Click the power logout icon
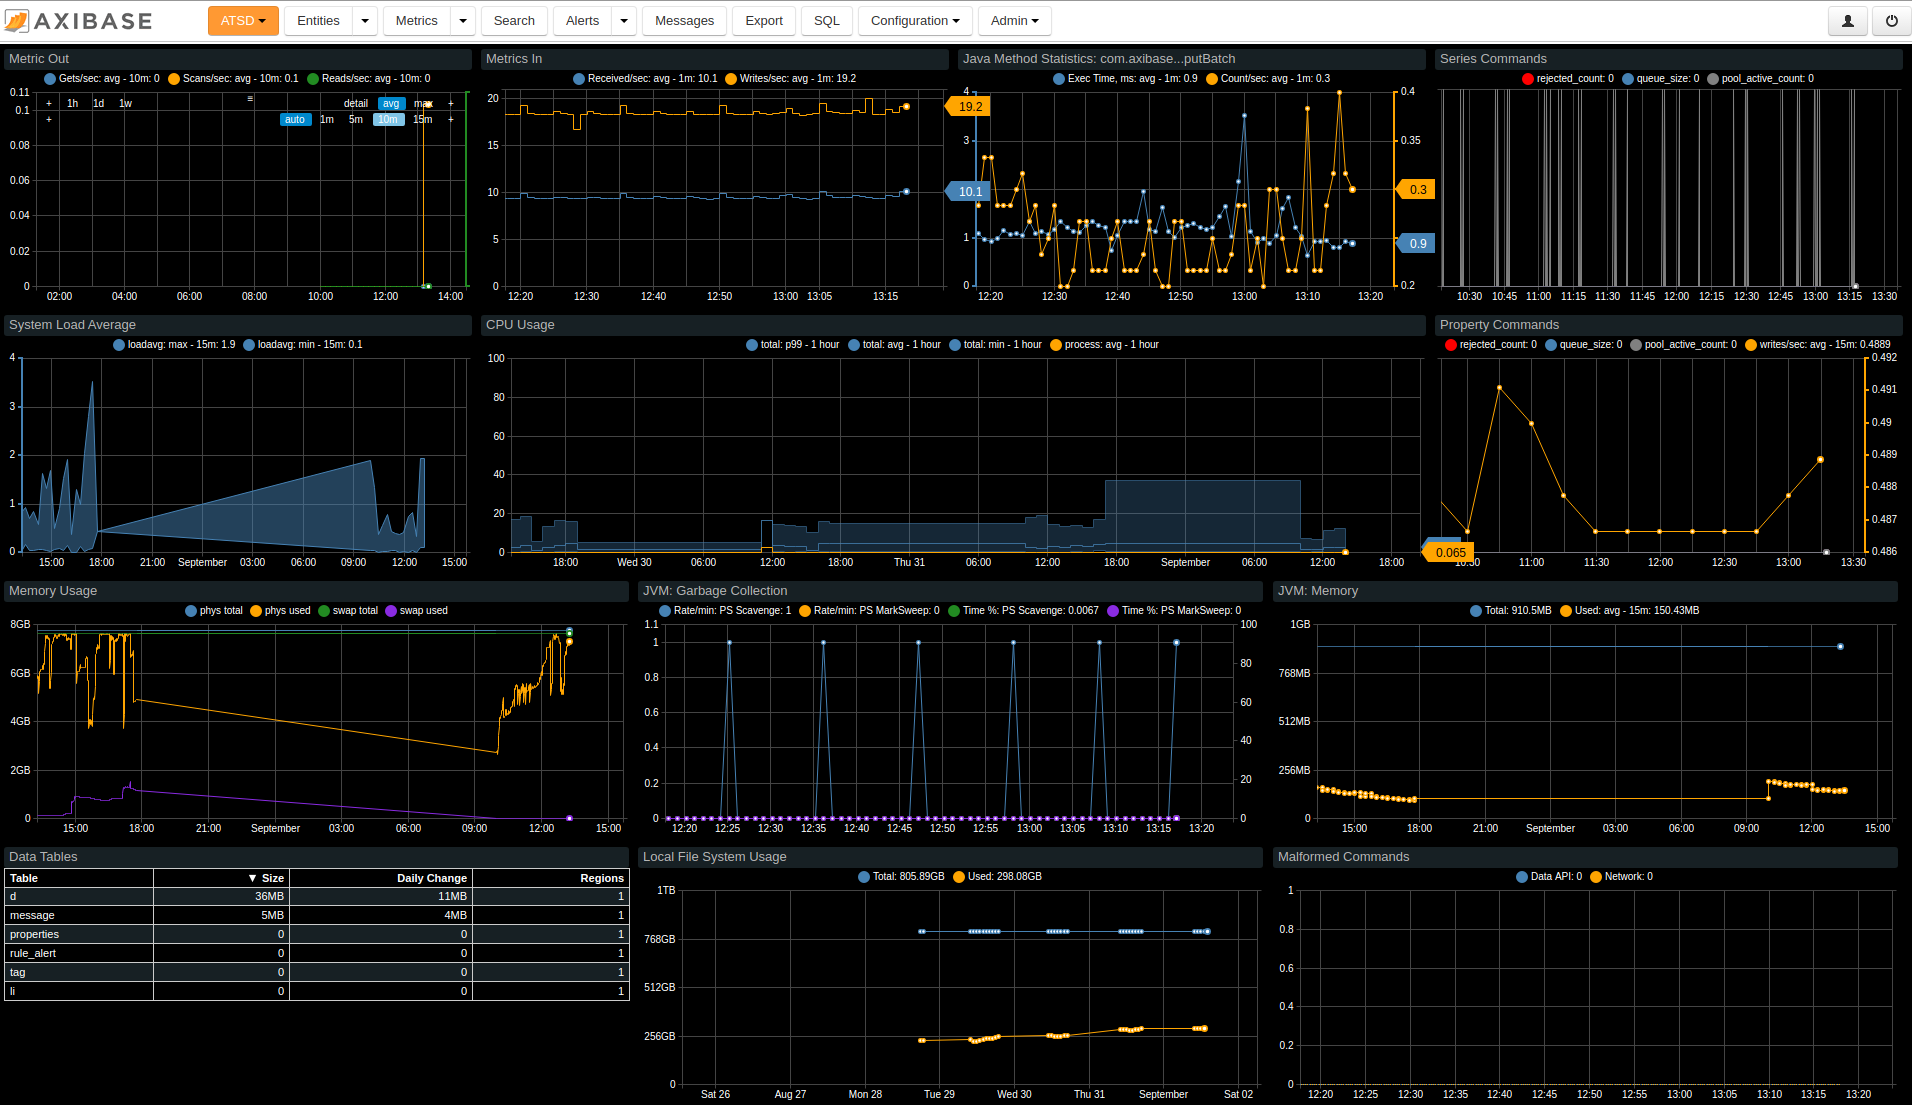The height and width of the screenshot is (1105, 1912). pos(1892,21)
